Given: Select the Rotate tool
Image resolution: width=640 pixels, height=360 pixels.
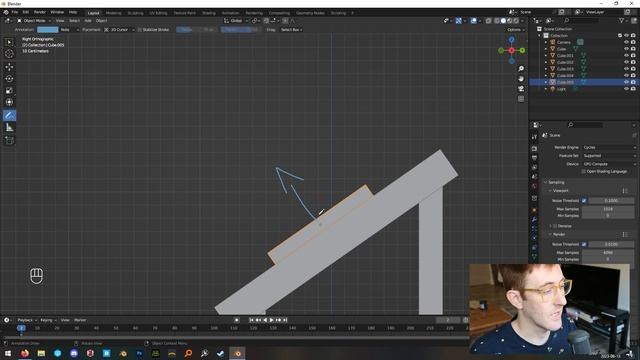Looking at the screenshot, I should pos(9,79).
